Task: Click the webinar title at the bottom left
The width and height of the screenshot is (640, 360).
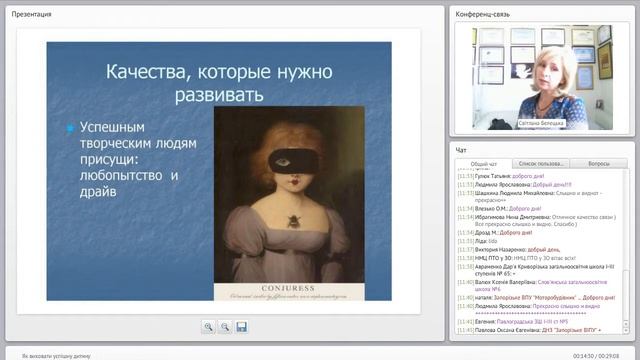Action: pos(56,356)
